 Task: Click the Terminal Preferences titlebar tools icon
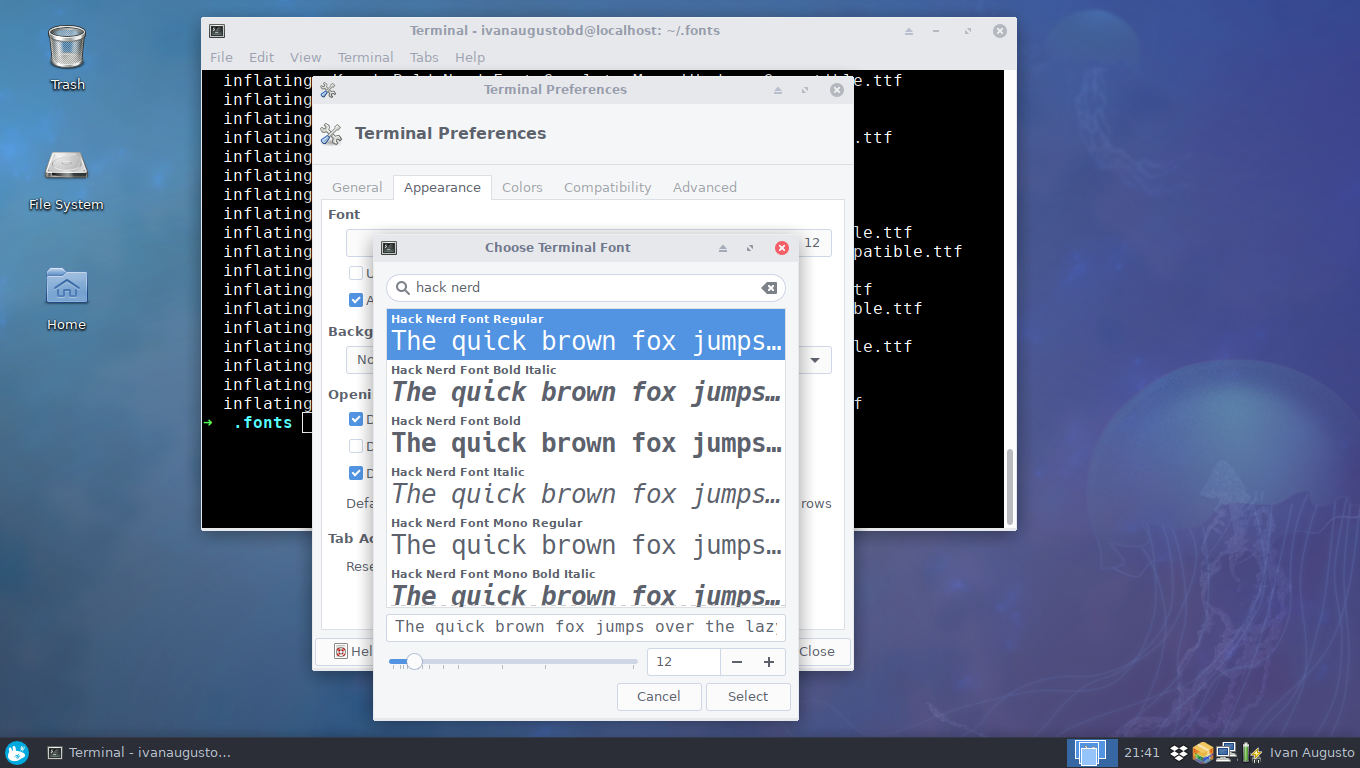pos(328,90)
